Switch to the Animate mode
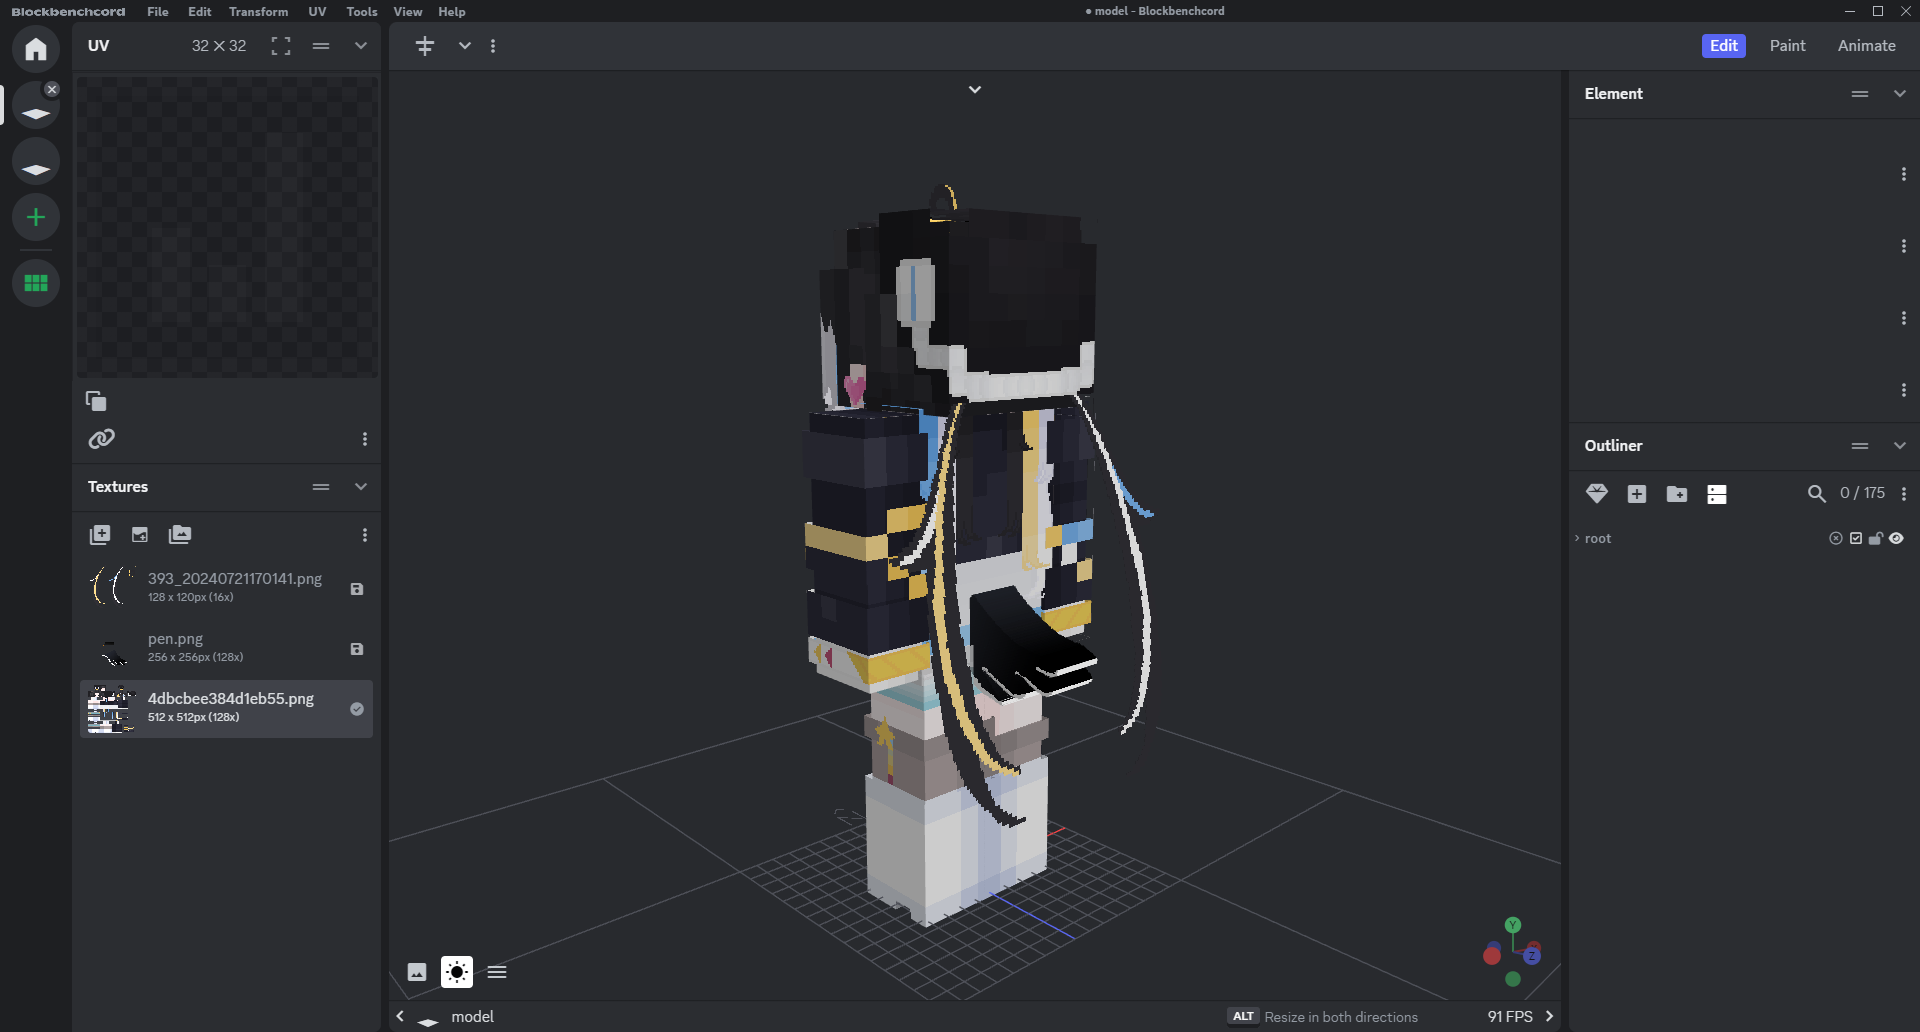 click(x=1866, y=46)
